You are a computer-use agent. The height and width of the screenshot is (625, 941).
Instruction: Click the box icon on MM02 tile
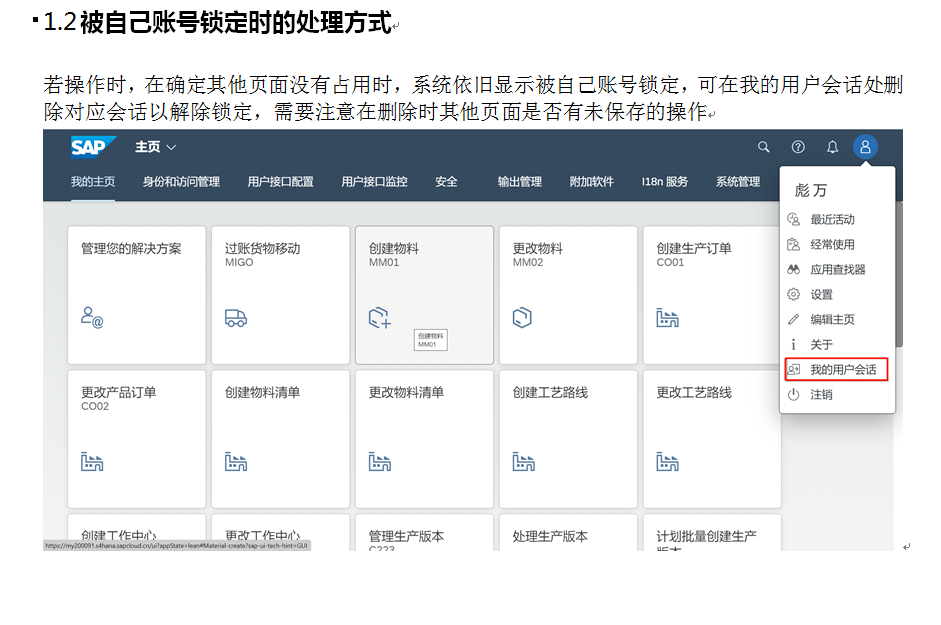[x=523, y=318]
